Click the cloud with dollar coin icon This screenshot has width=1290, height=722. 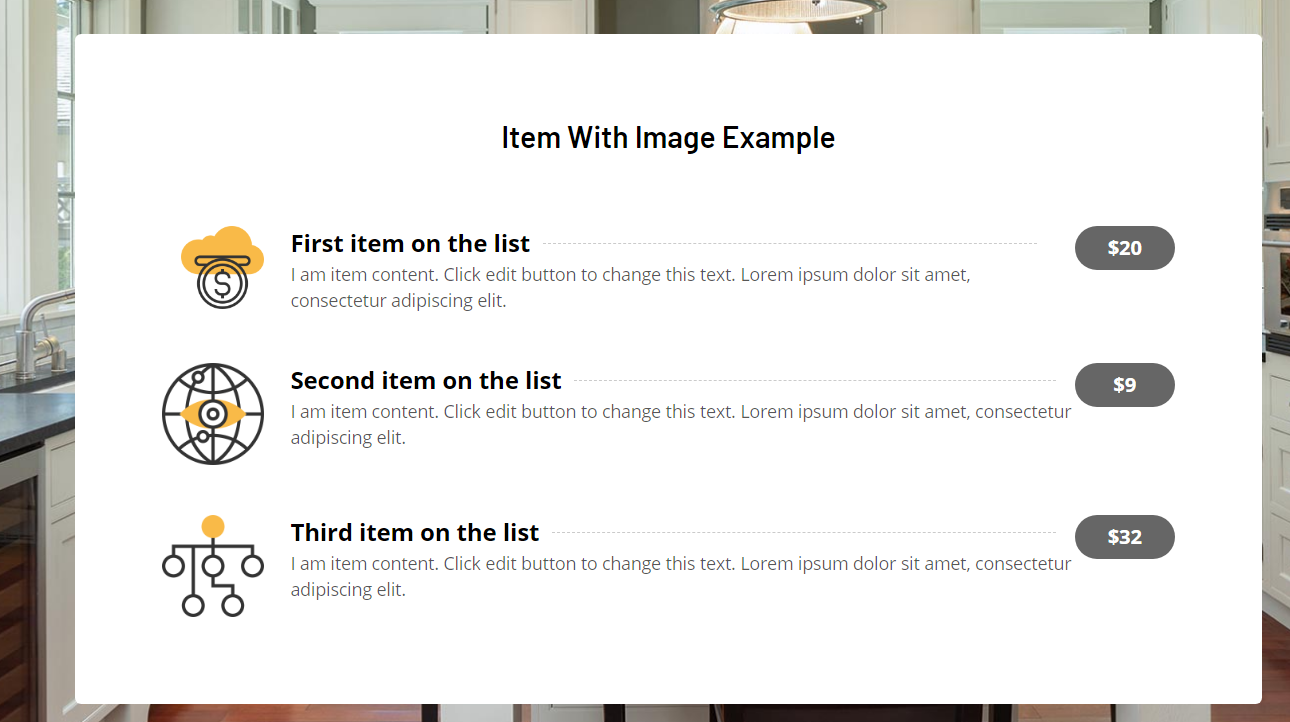click(222, 267)
